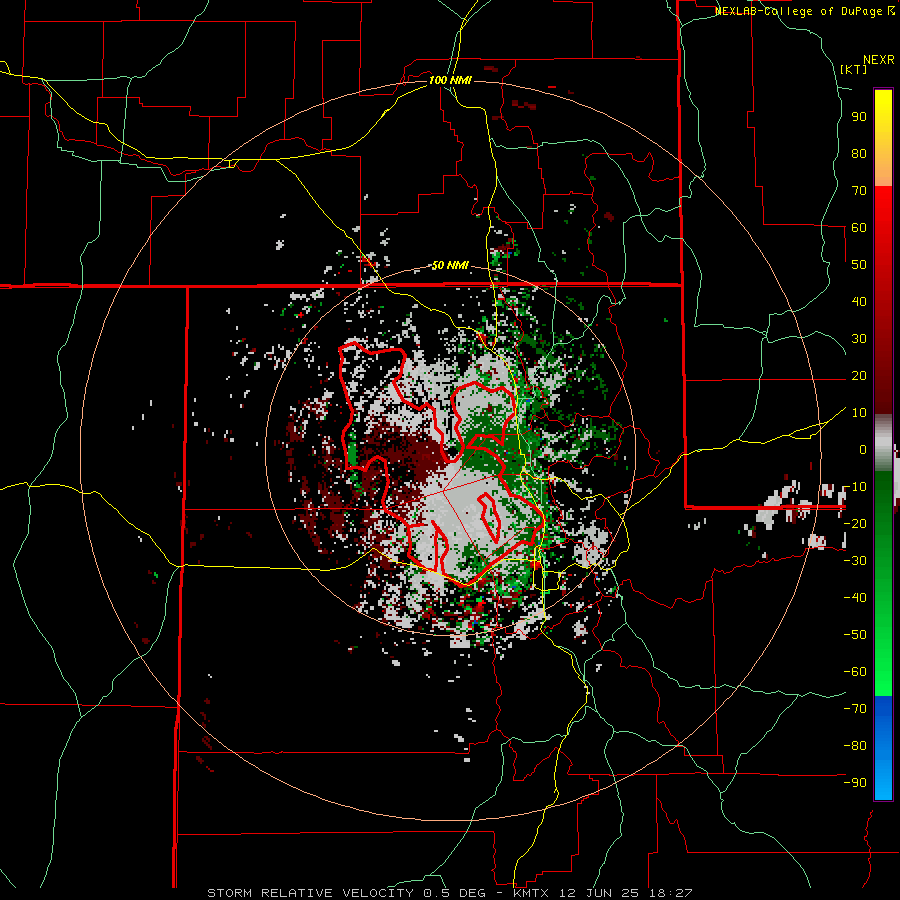Select the 30 value on the velocity scale
Image resolution: width=900 pixels, height=900 pixels.
click(859, 339)
